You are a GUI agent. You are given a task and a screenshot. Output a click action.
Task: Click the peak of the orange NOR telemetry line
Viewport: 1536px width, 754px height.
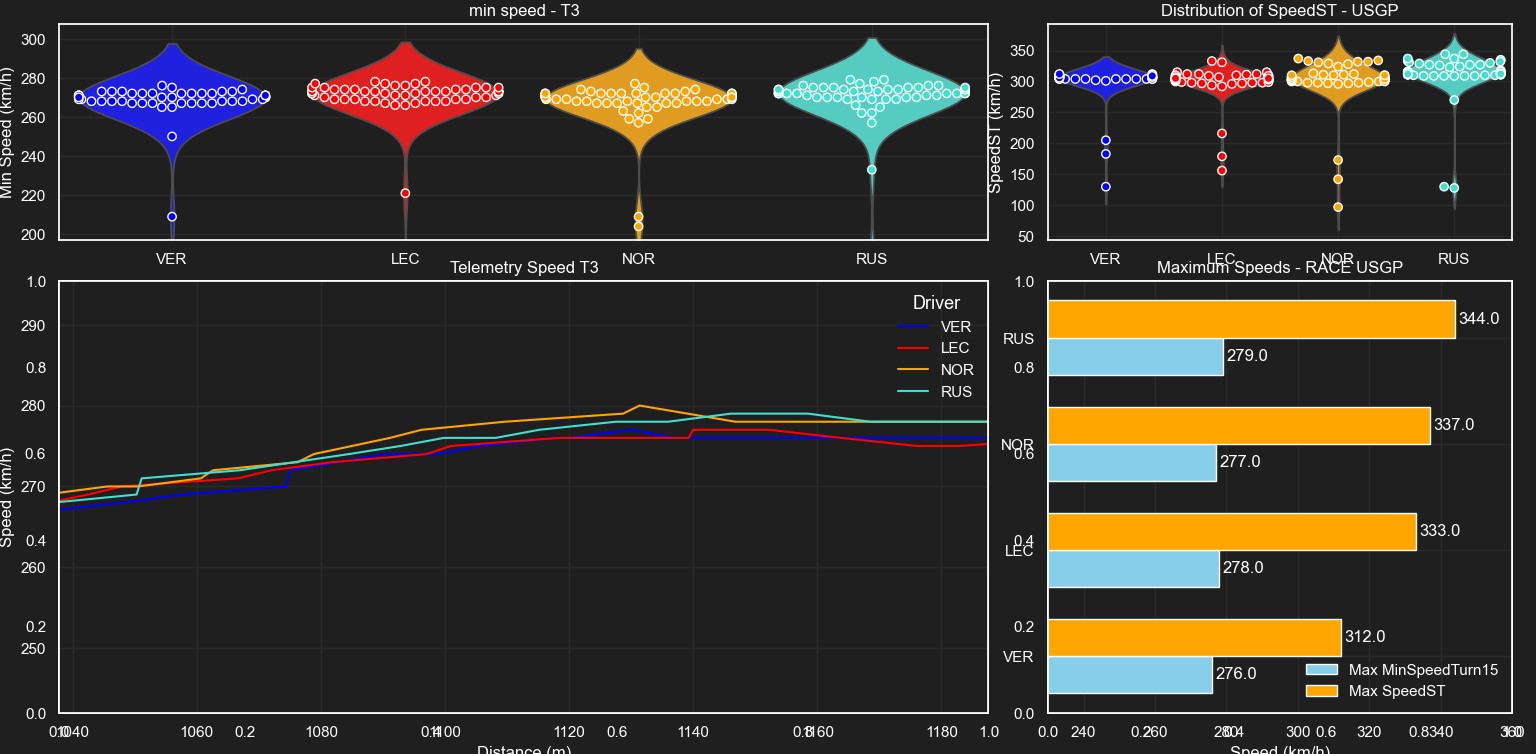coord(640,406)
